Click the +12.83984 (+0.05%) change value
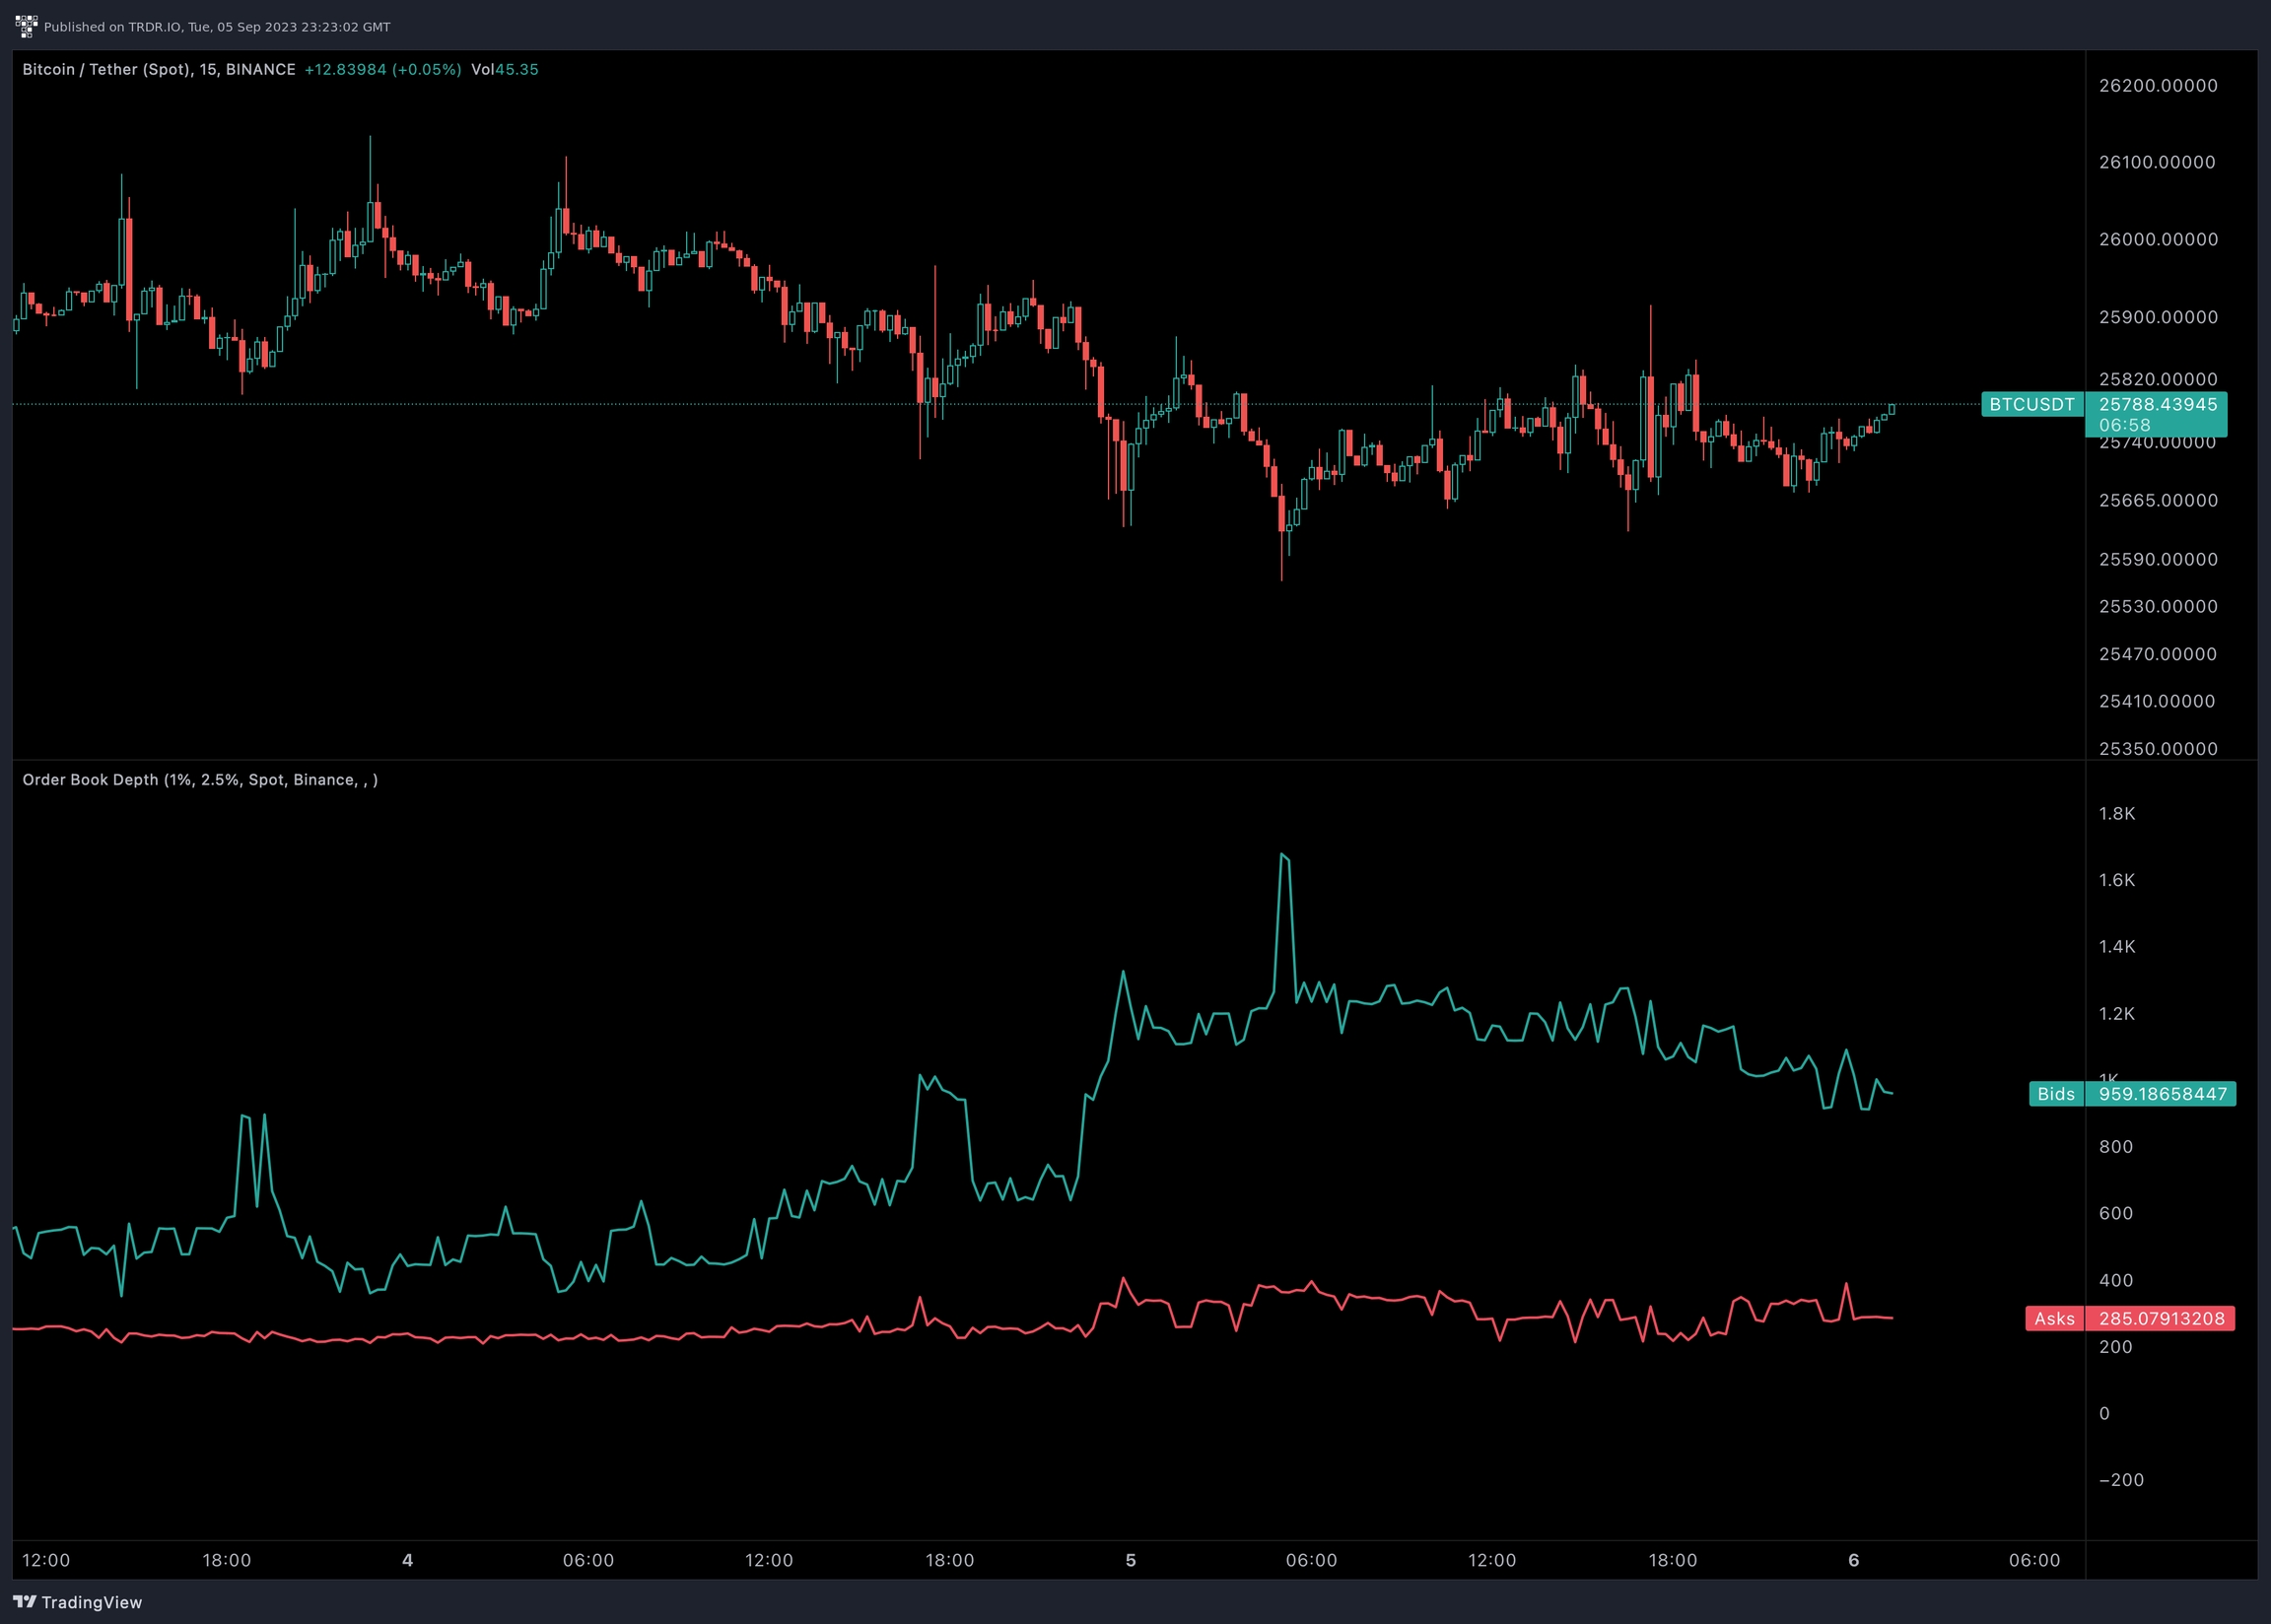2271x1624 pixels. (382, 69)
